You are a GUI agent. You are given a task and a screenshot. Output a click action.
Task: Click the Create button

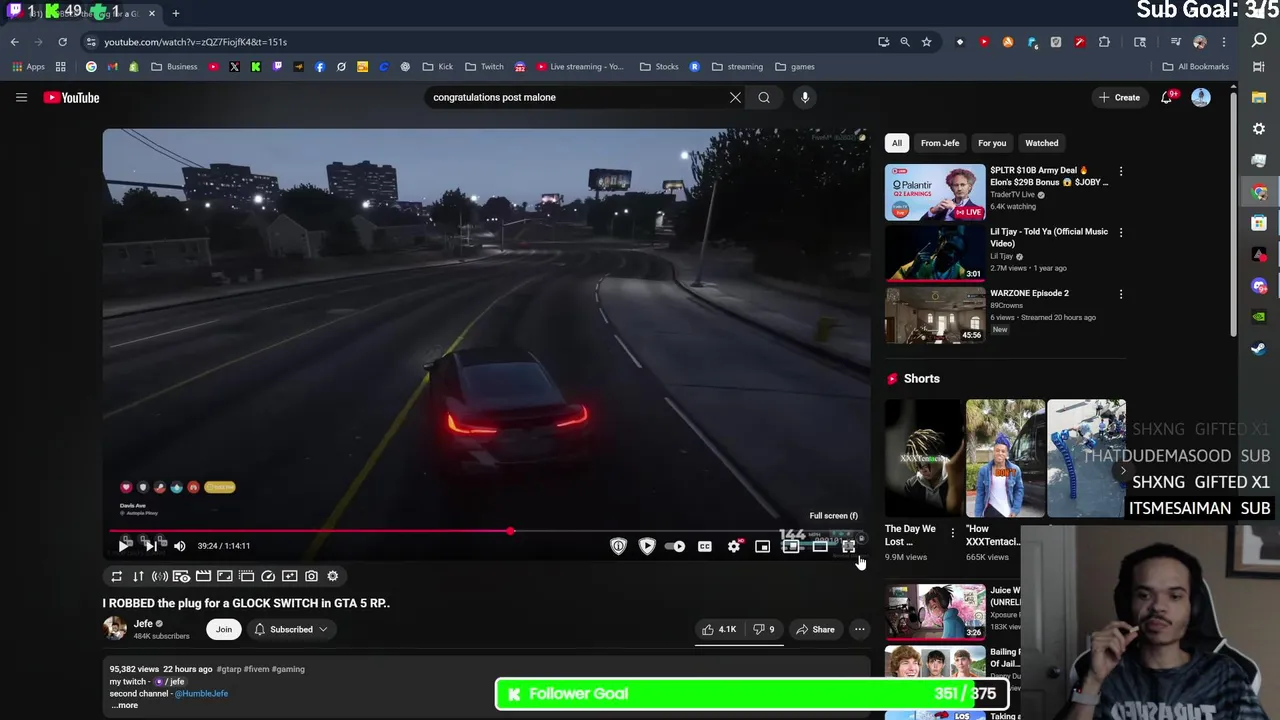pyautogui.click(x=1119, y=97)
